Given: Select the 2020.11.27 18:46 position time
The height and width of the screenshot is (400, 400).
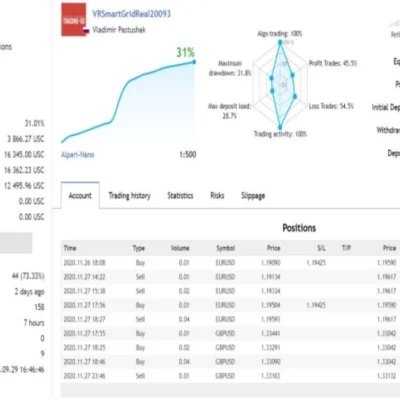Looking at the screenshot, I should coord(84,362).
